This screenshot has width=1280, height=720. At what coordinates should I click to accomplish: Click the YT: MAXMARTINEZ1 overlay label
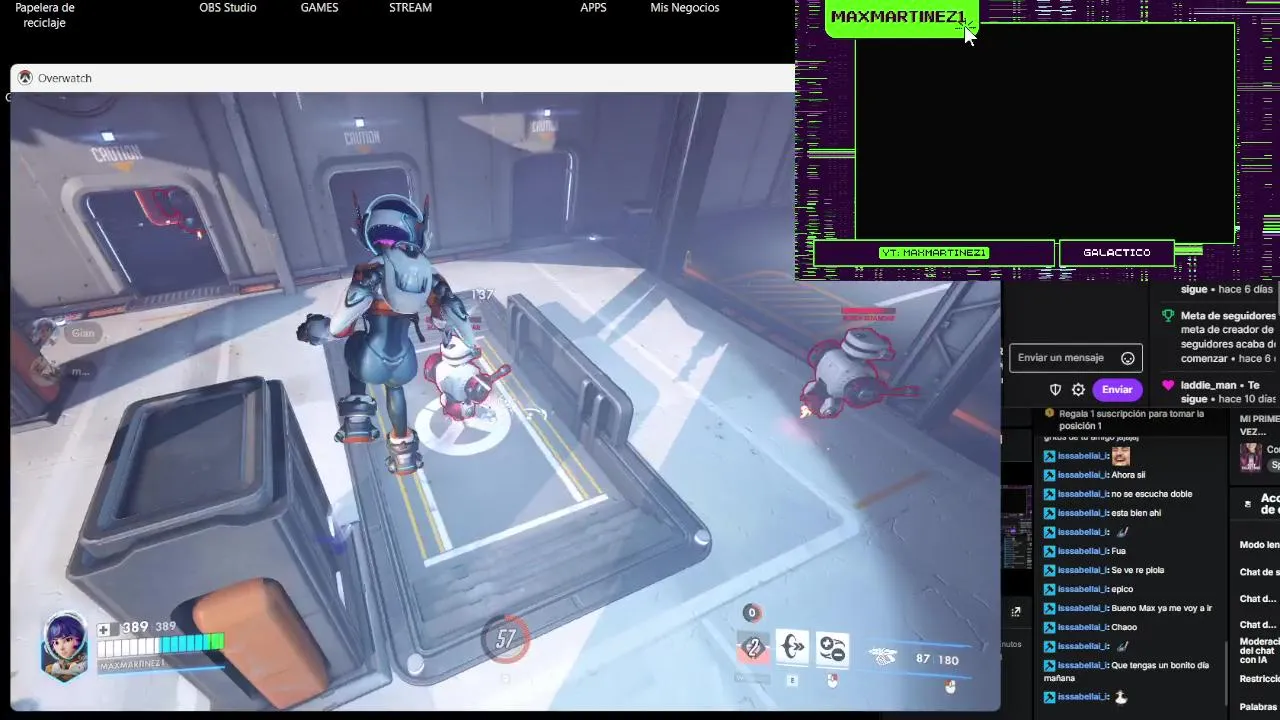(934, 253)
